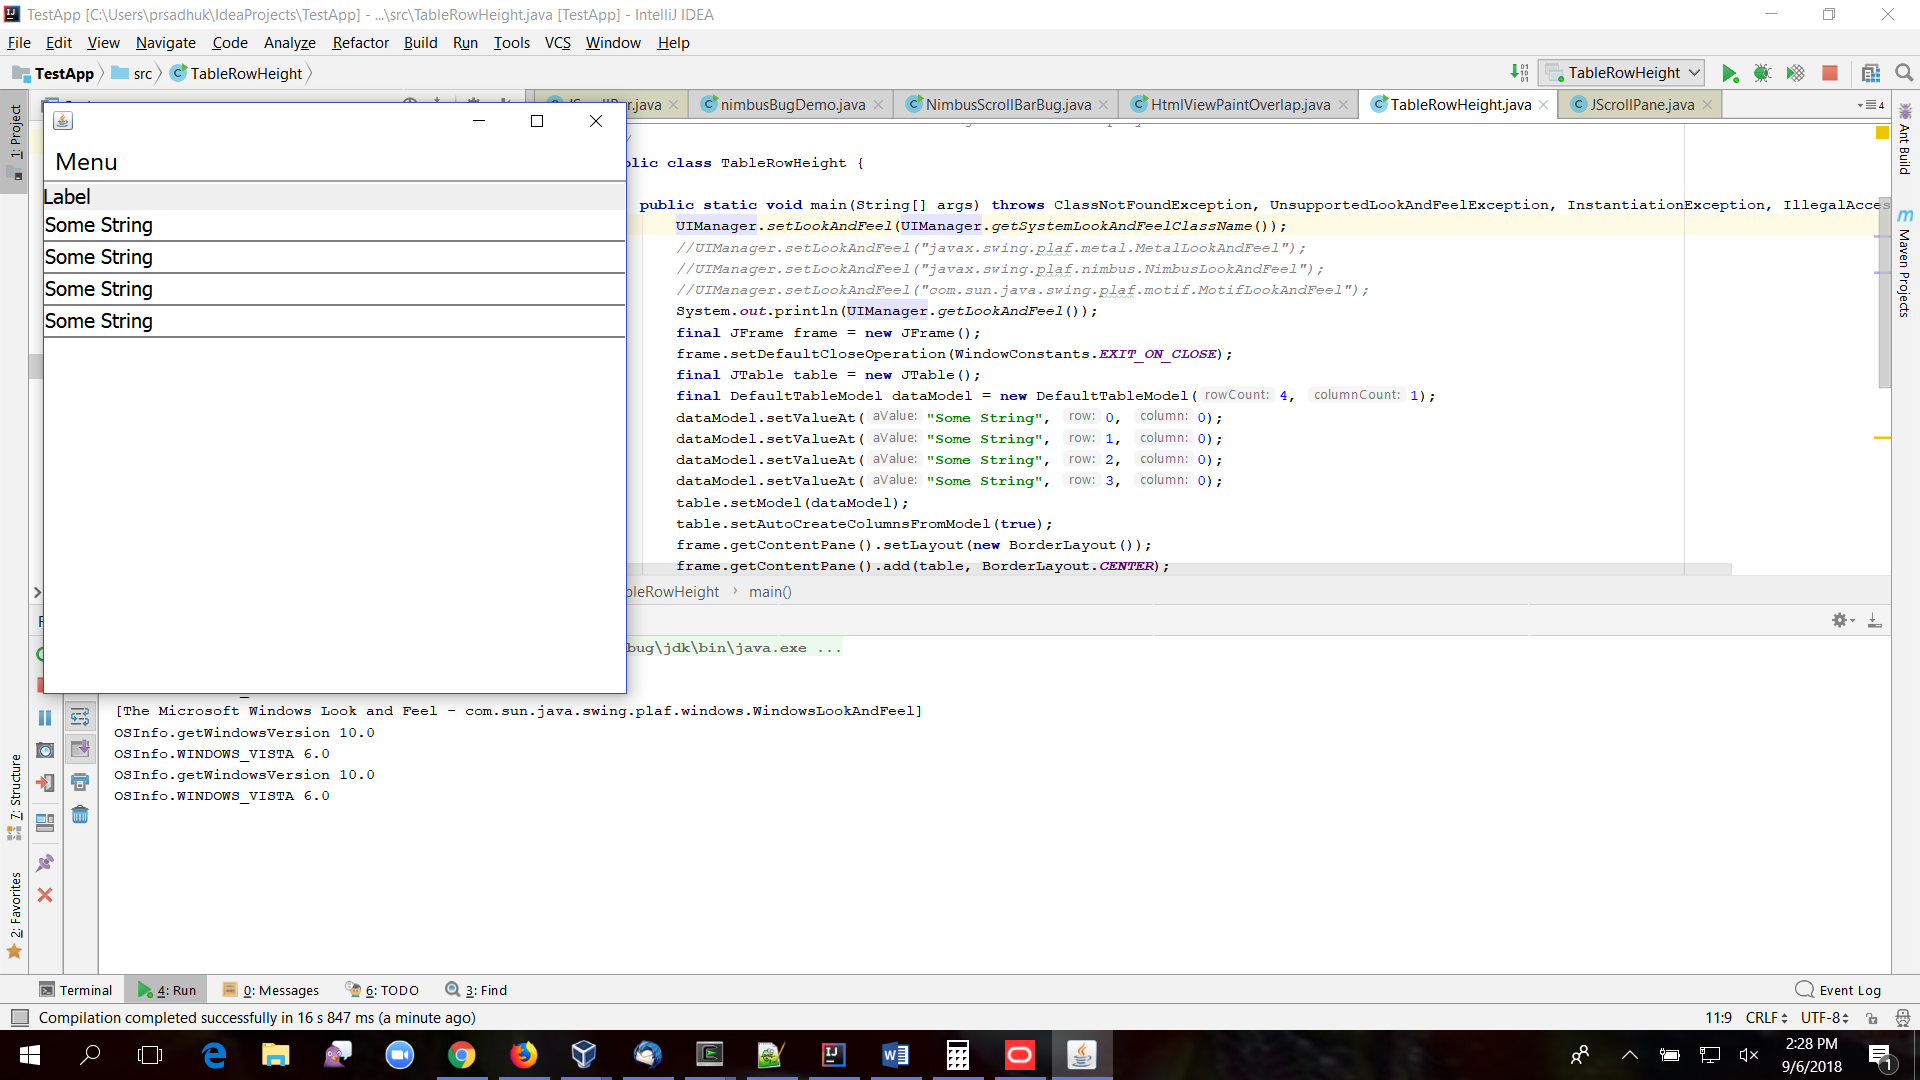Image resolution: width=1920 pixels, height=1080 pixels.
Task: Run TableRowHeight with green play button
Action: pyautogui.click(x=1729, y=73)
